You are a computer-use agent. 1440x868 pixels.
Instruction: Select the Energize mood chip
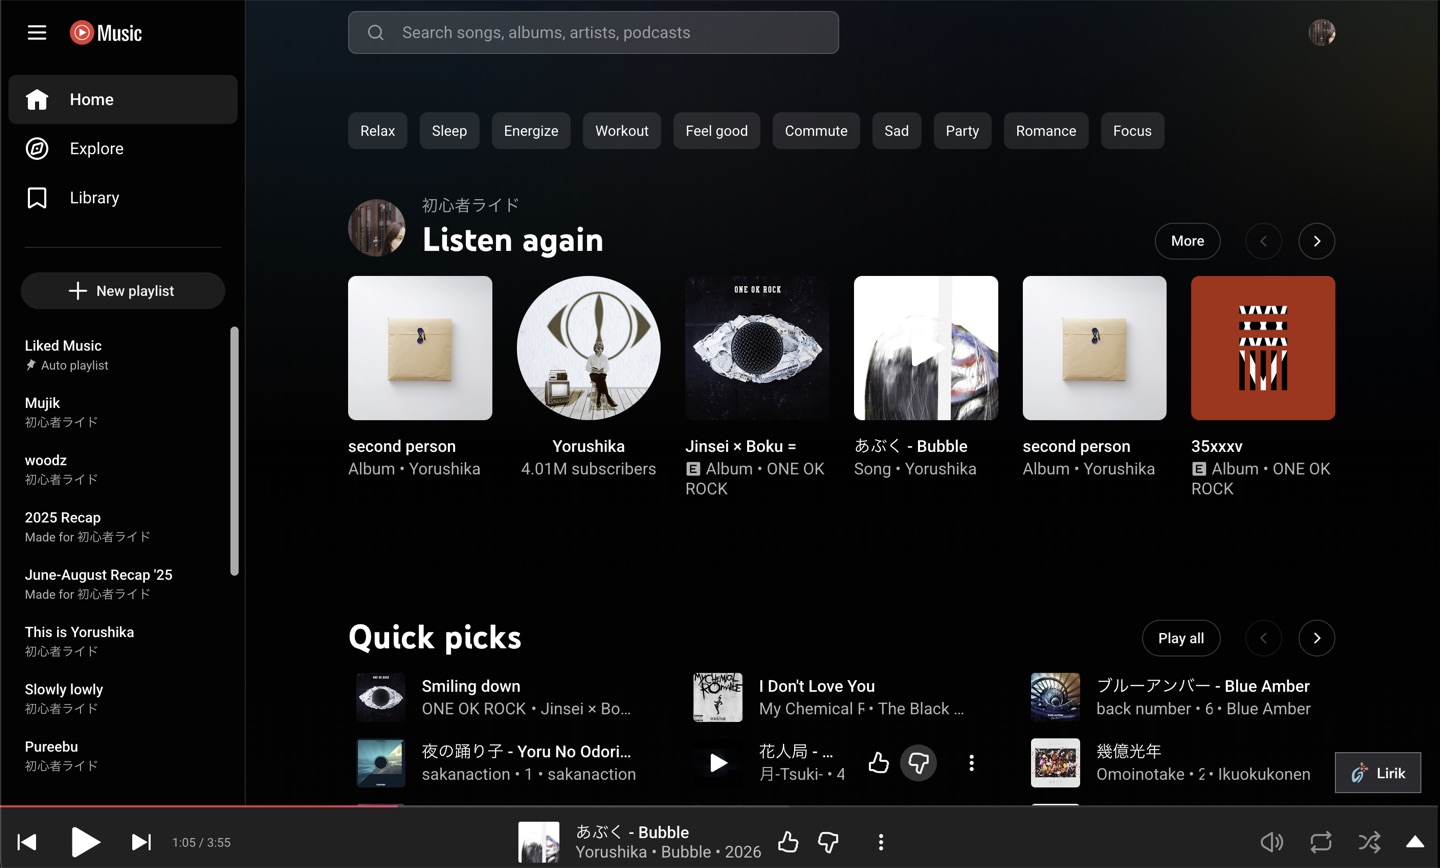pos(531,131)
